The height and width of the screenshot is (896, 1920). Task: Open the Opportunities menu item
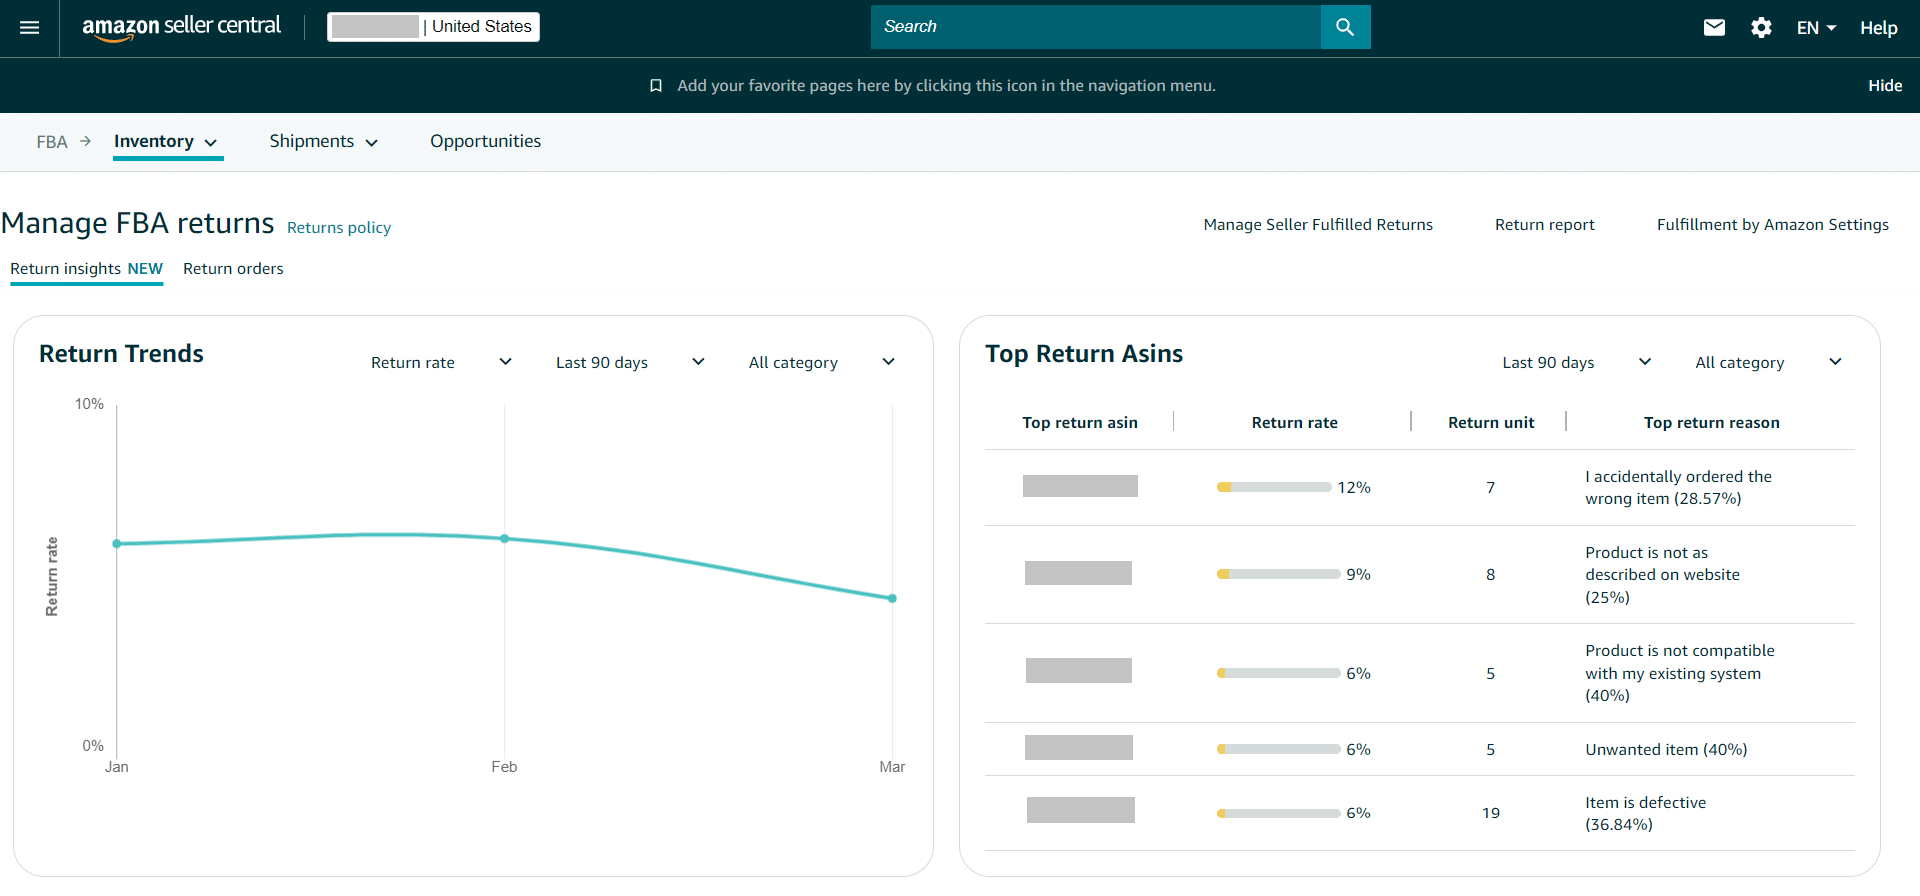(x=485, y=141)
